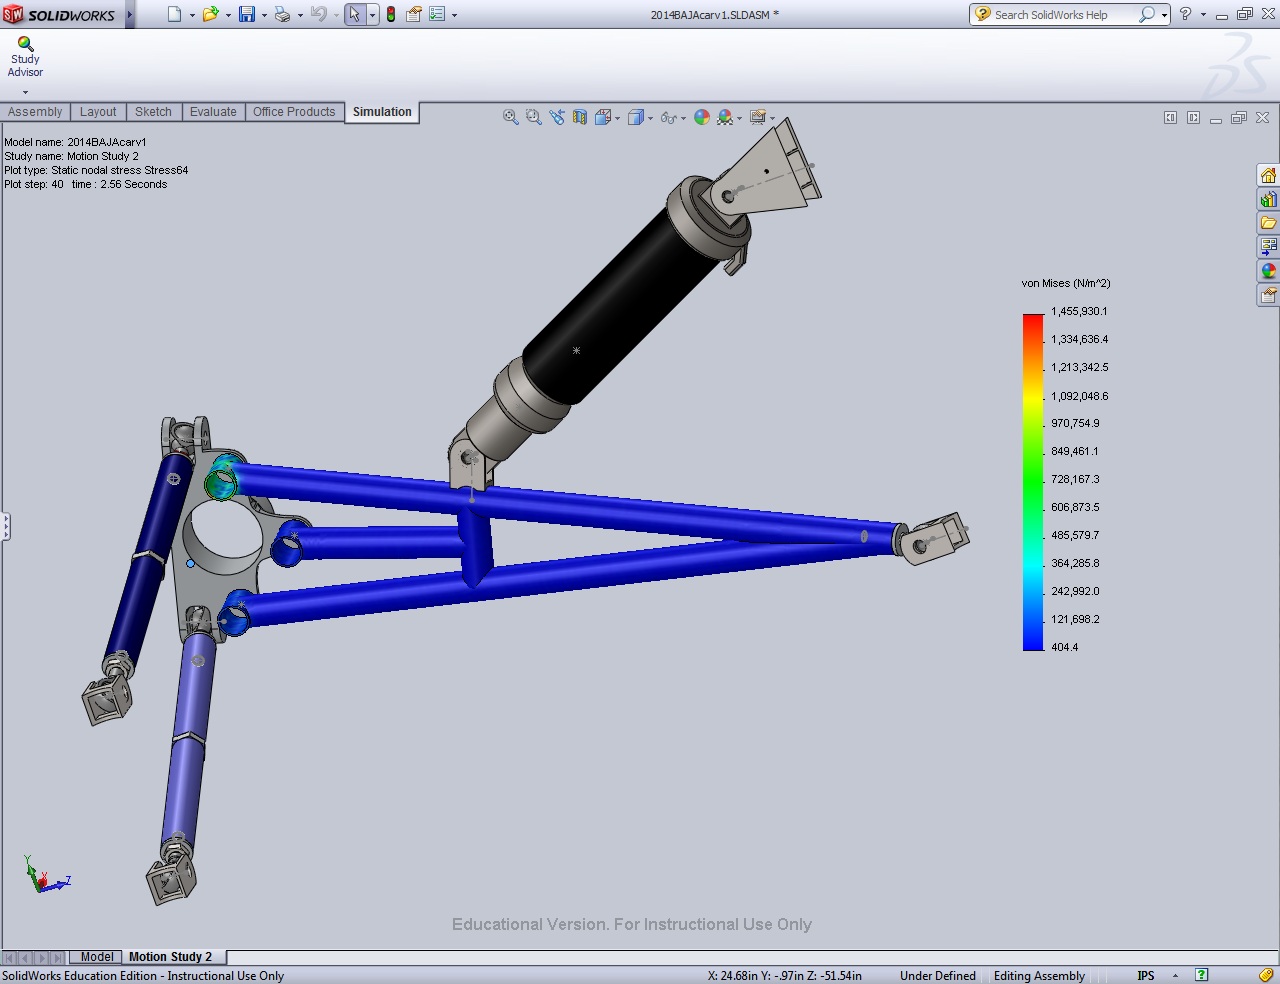The width and height of the screenshot is (1280, 984).
Task: Undo the last action
Action: 319,14
